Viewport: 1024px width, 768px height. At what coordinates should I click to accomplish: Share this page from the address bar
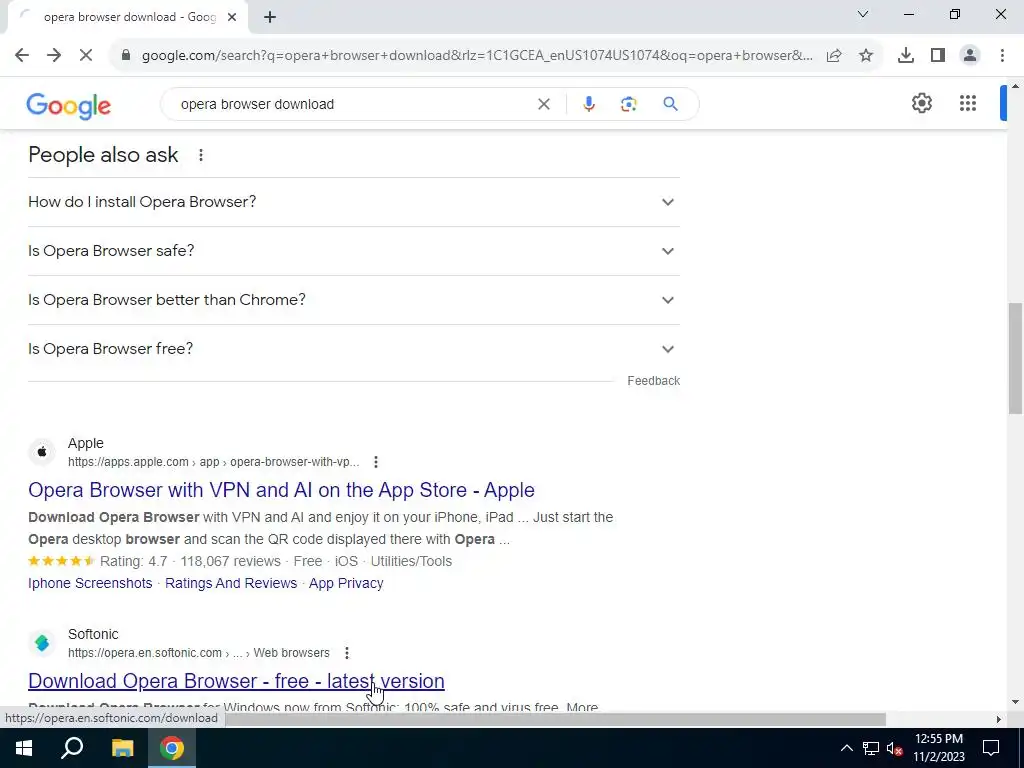(834, 56)
